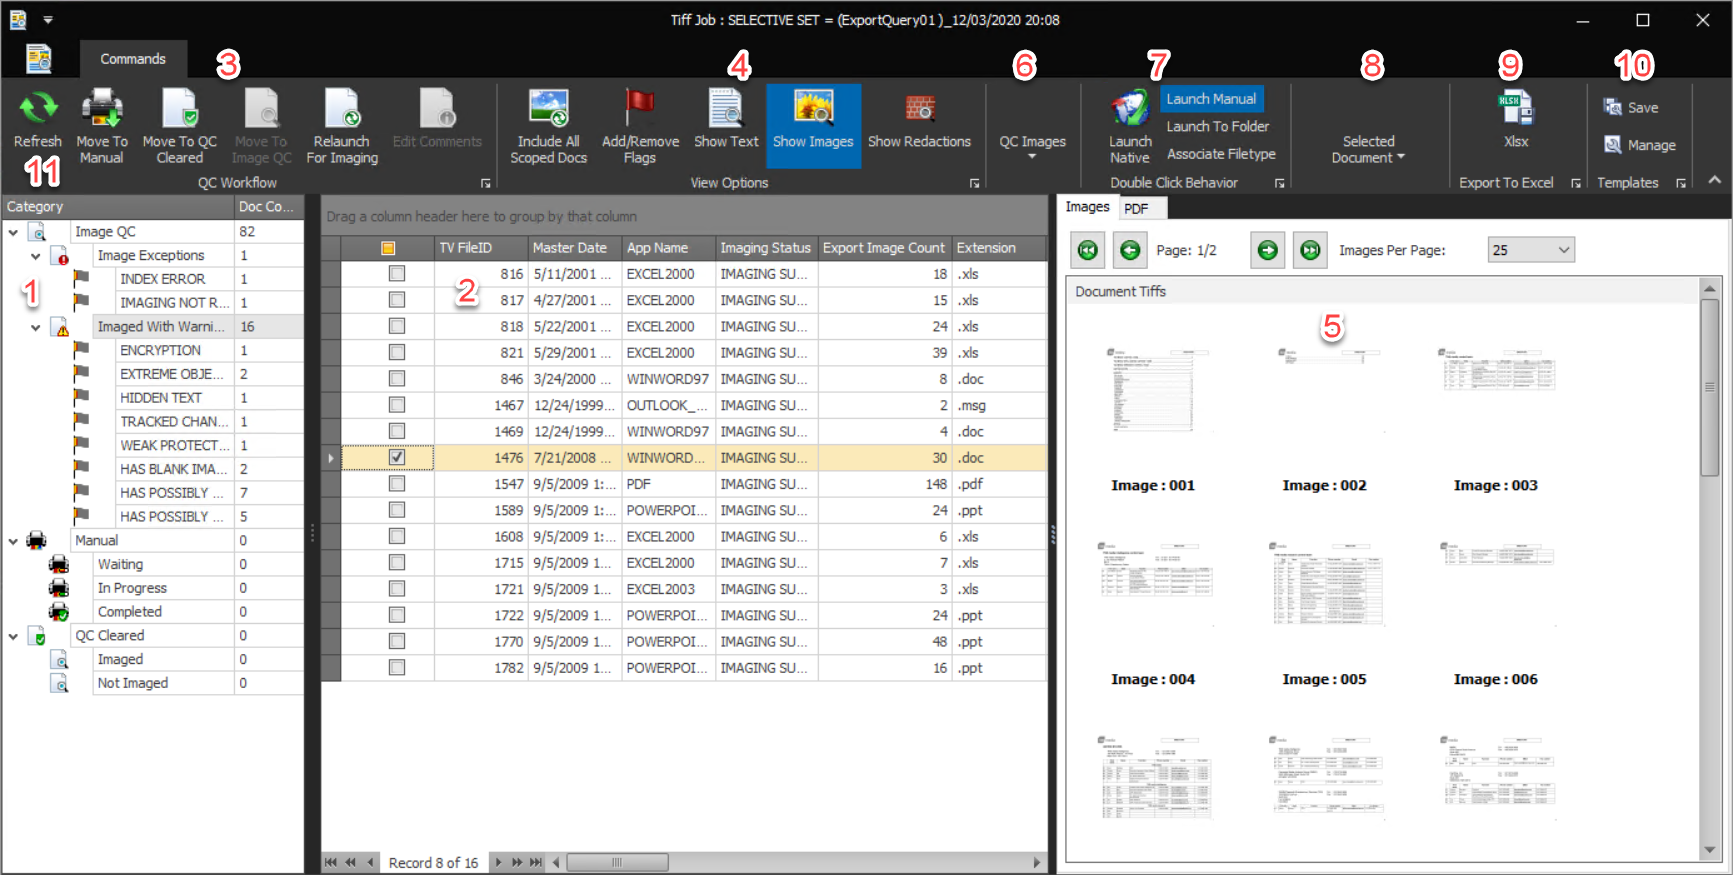Toggle the Show Images view option

tap(813, 126)
